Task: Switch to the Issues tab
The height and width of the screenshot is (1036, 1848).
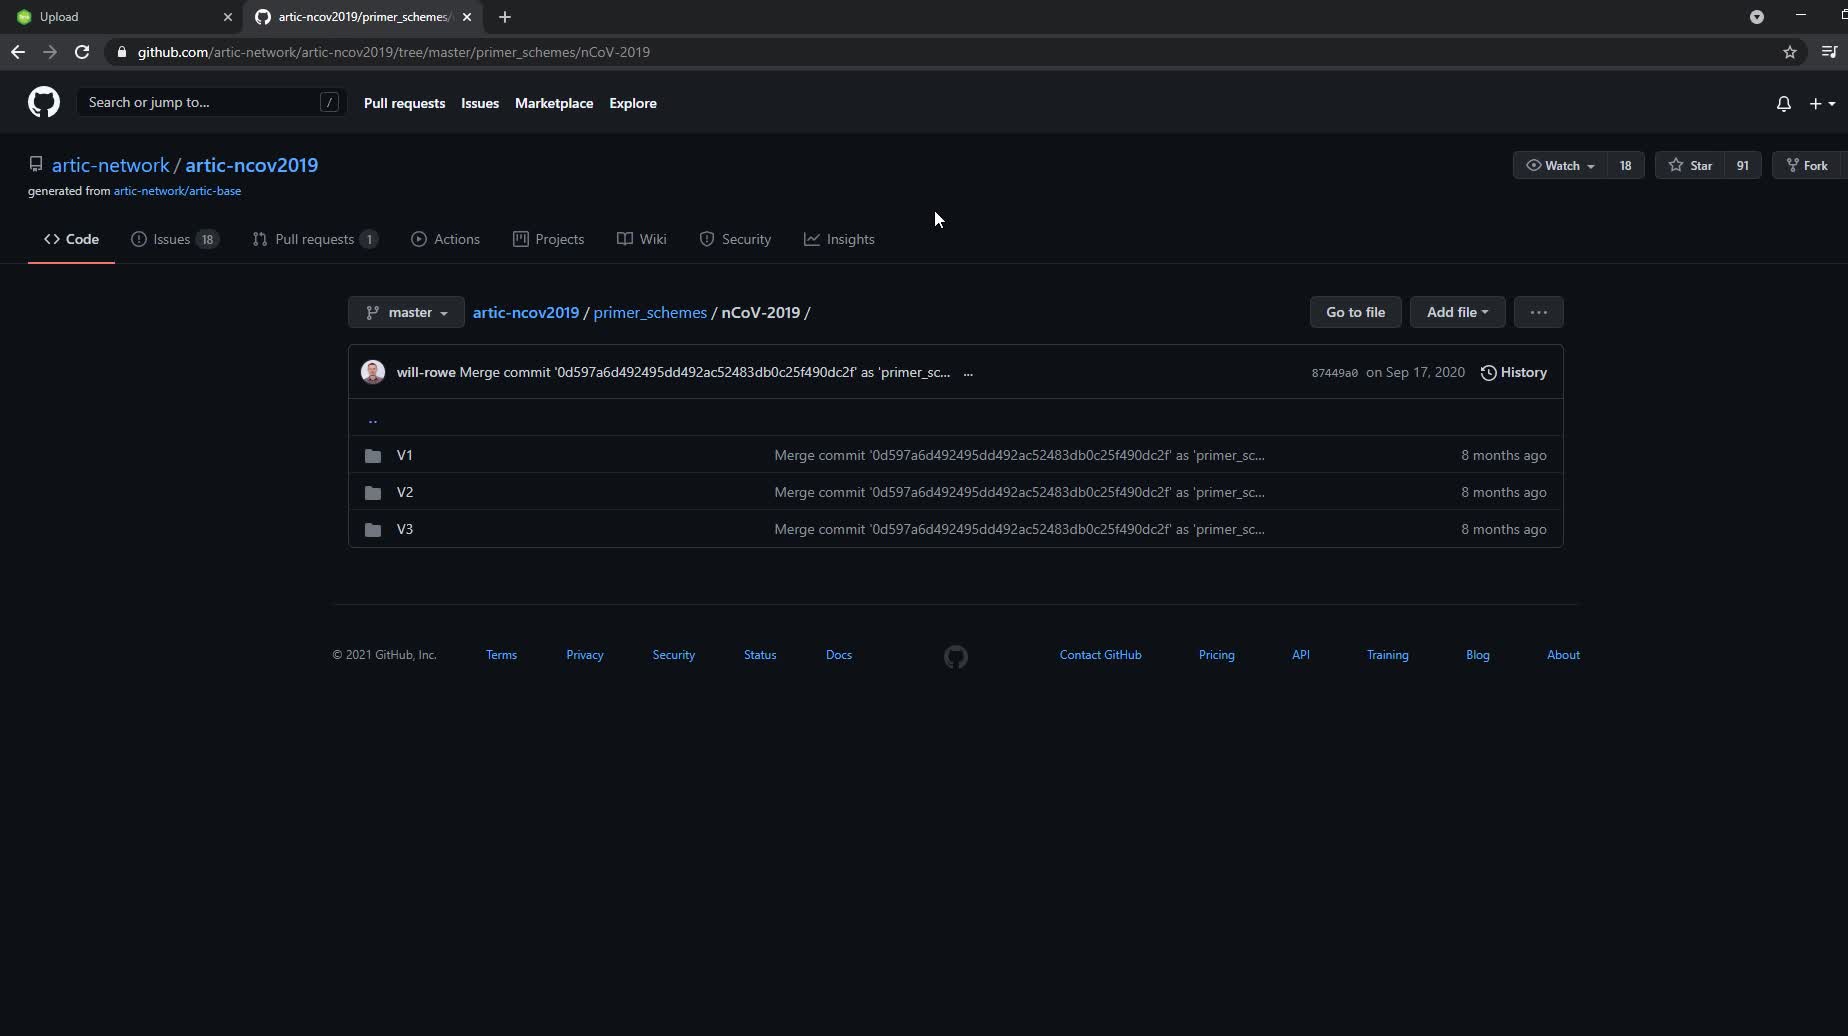Action: tap(174, 239)
